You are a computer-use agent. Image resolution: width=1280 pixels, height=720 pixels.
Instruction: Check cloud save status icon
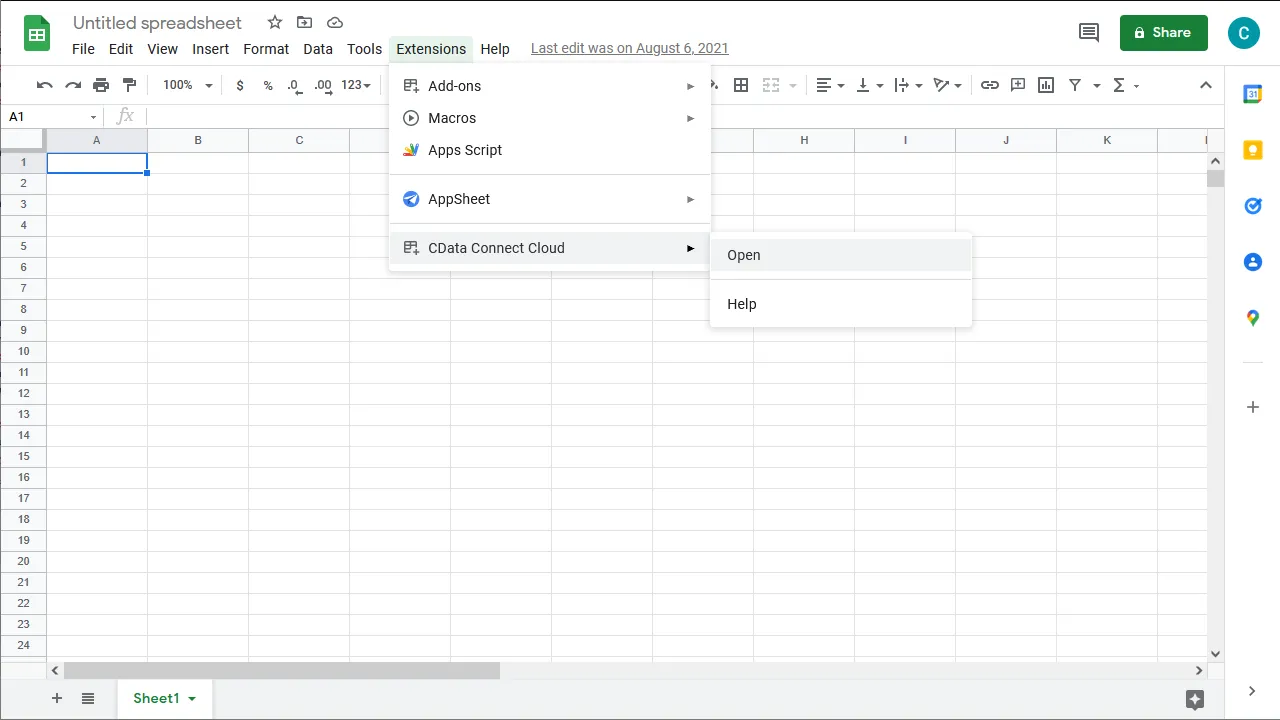pyautogui.click(x=335, y=22)
